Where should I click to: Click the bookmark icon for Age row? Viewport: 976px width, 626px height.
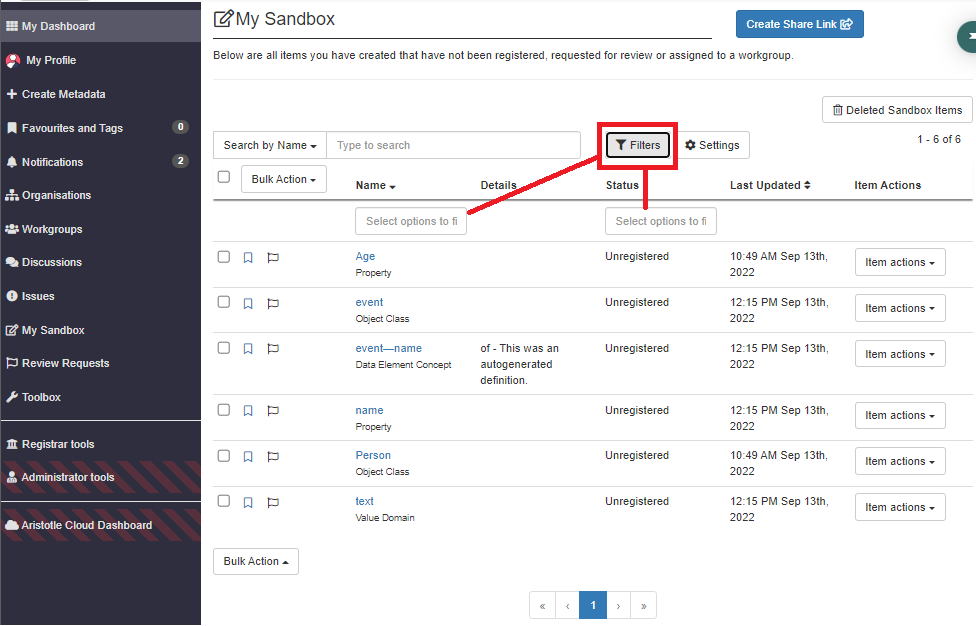coord(248,257)
